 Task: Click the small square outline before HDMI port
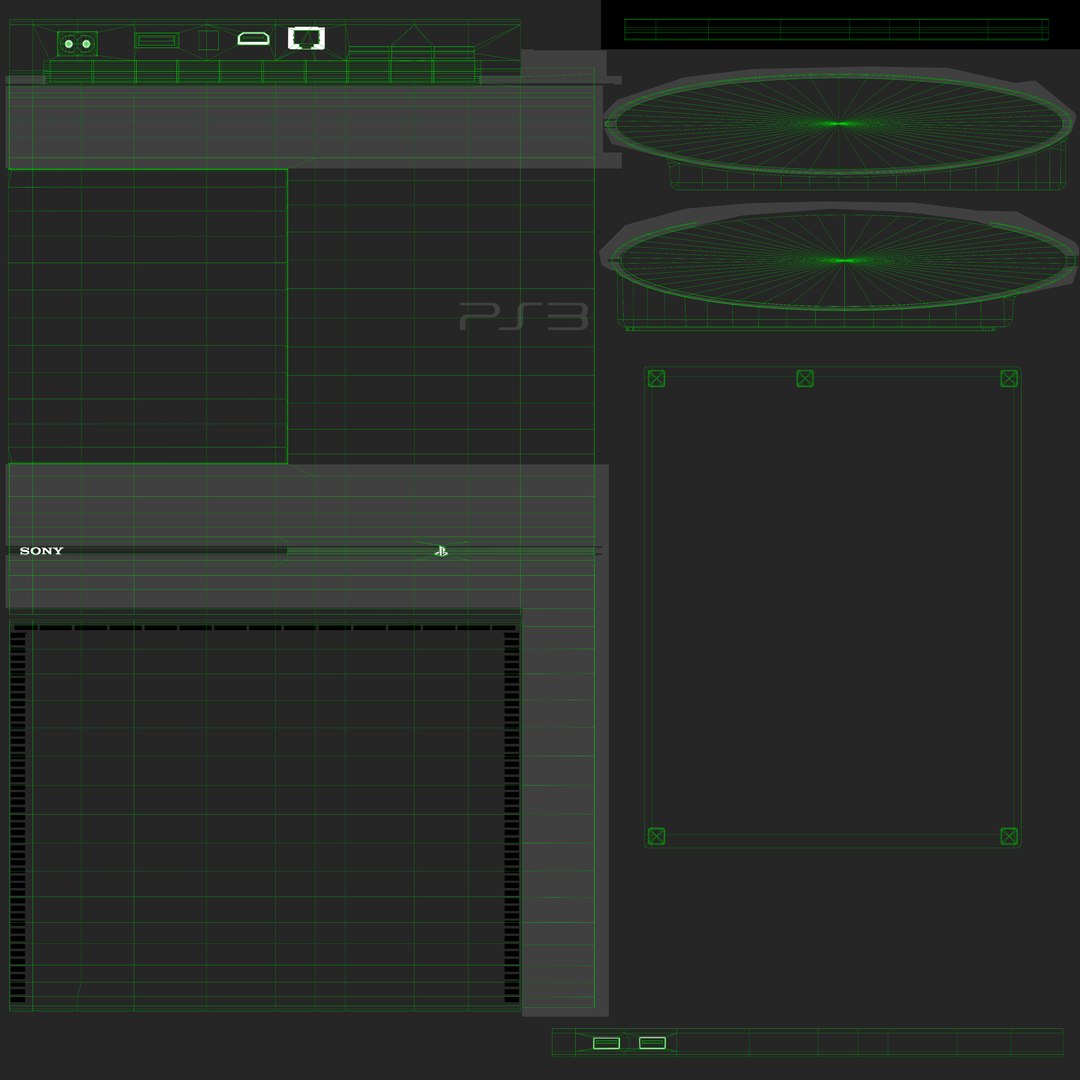208,40
